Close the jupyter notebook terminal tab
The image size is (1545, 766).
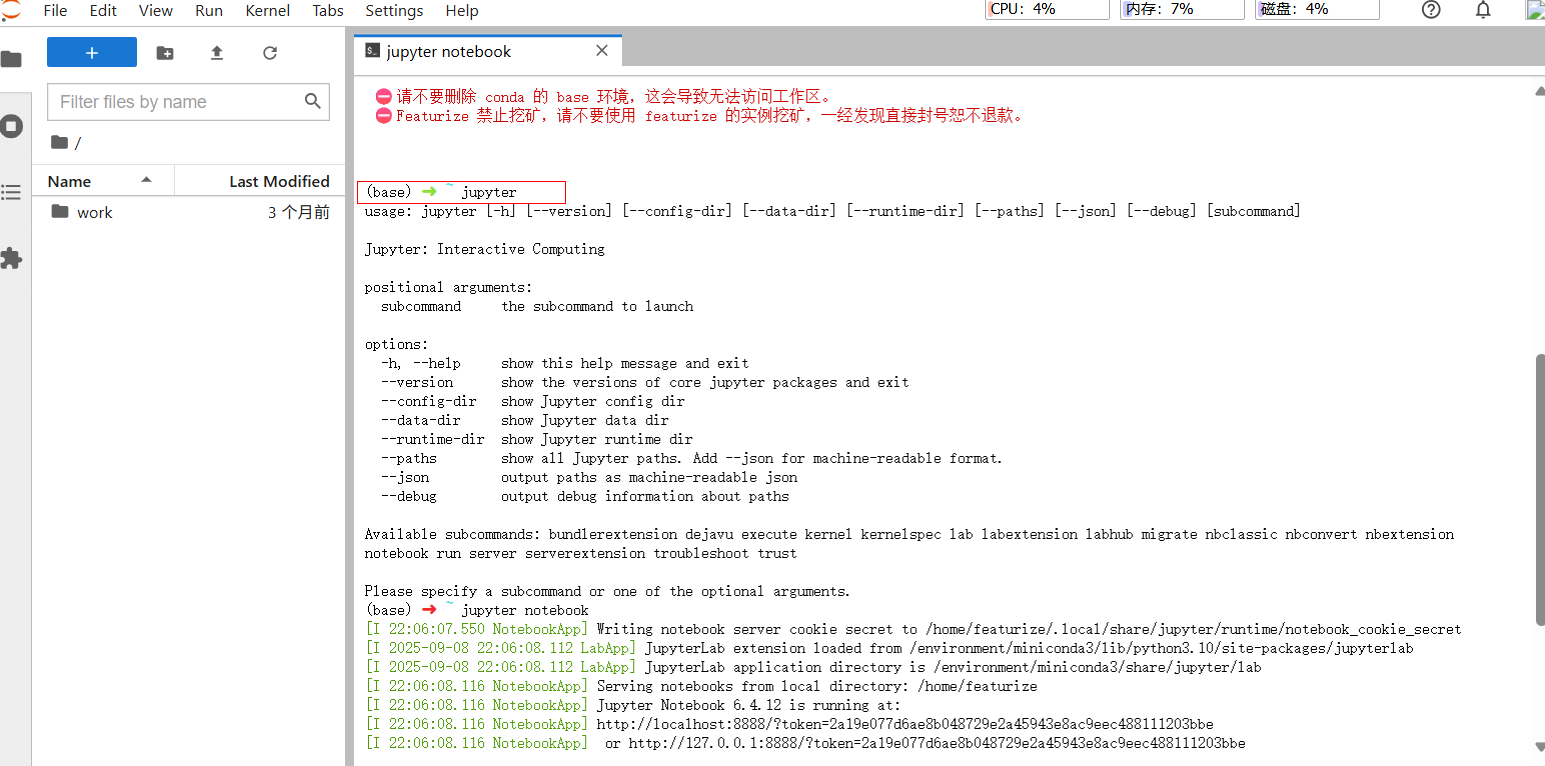(602, 51)
